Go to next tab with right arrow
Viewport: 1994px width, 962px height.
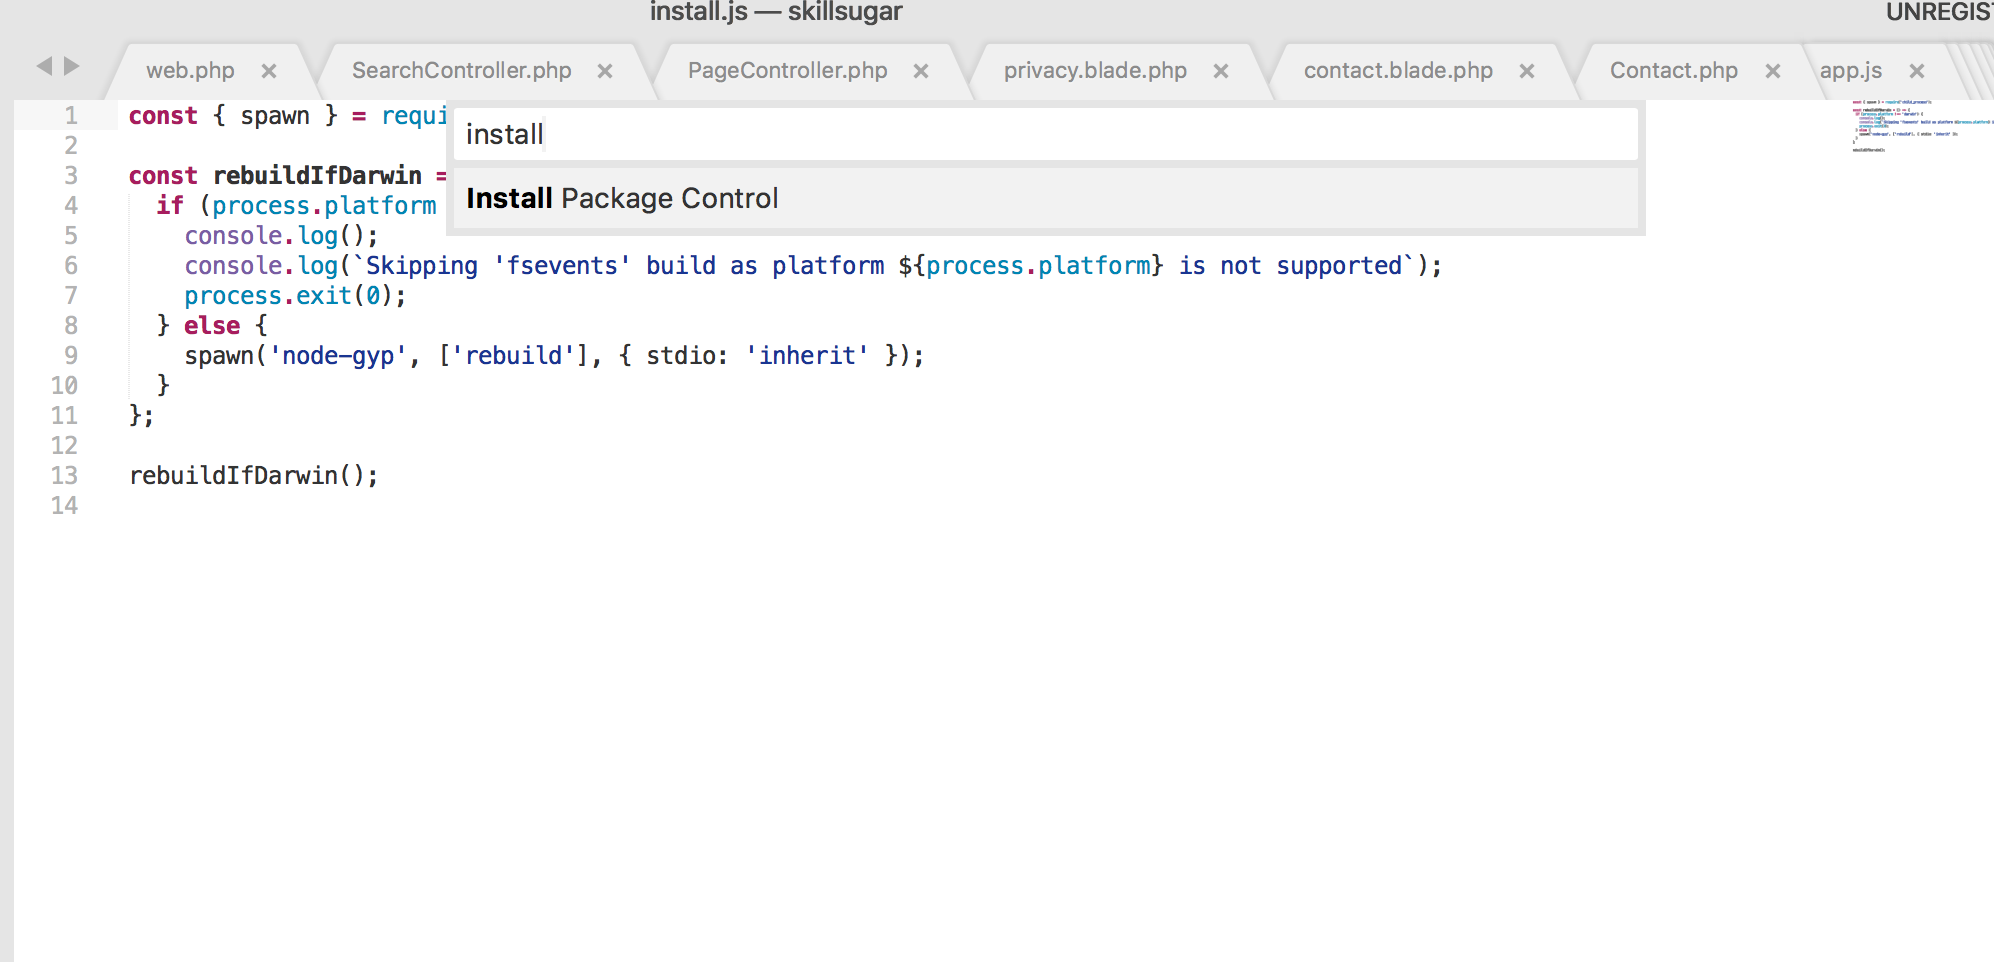(71, 66)
